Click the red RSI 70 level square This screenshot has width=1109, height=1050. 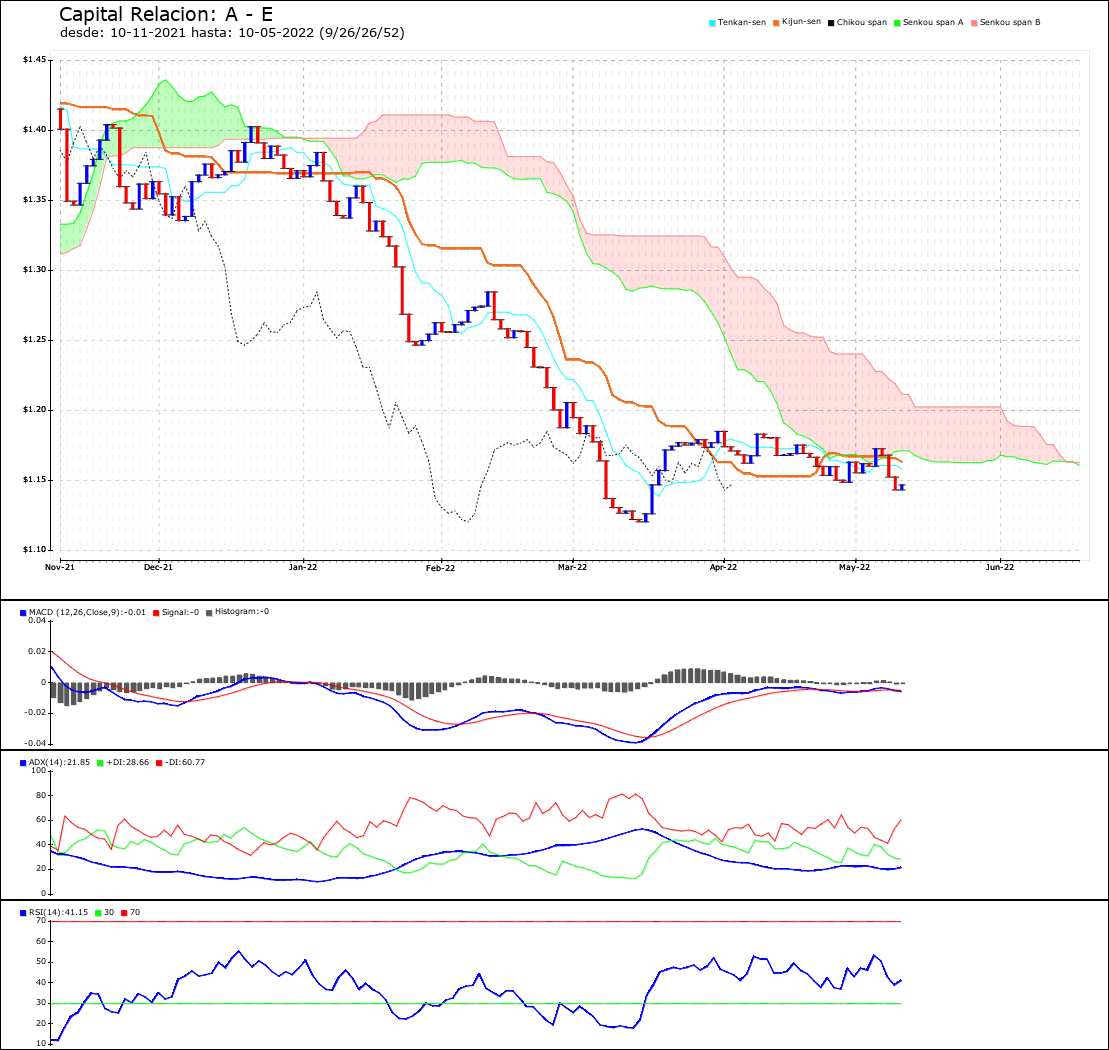(124, 913)
